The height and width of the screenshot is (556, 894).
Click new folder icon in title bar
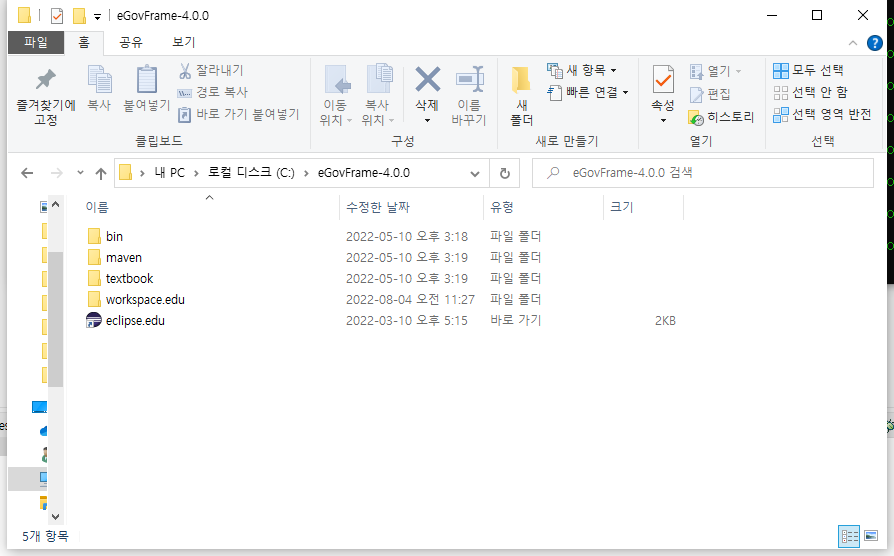(79, 16)
